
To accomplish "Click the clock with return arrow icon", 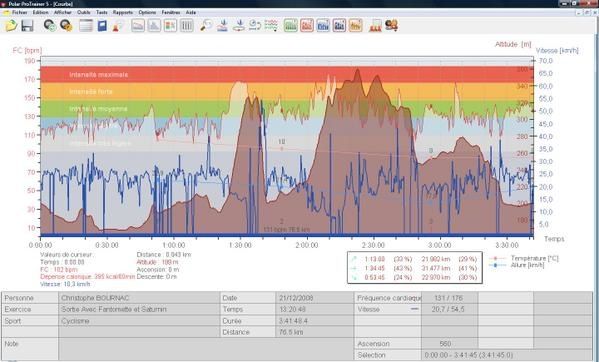I will point(255,26).
